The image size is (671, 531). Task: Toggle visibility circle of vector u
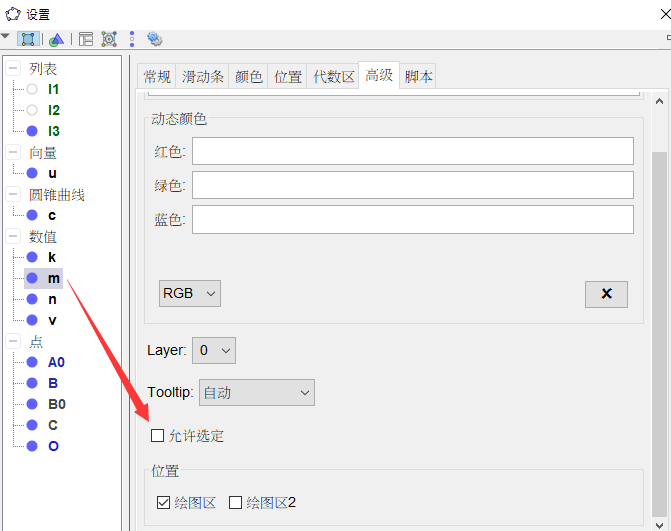click(32, 173)
